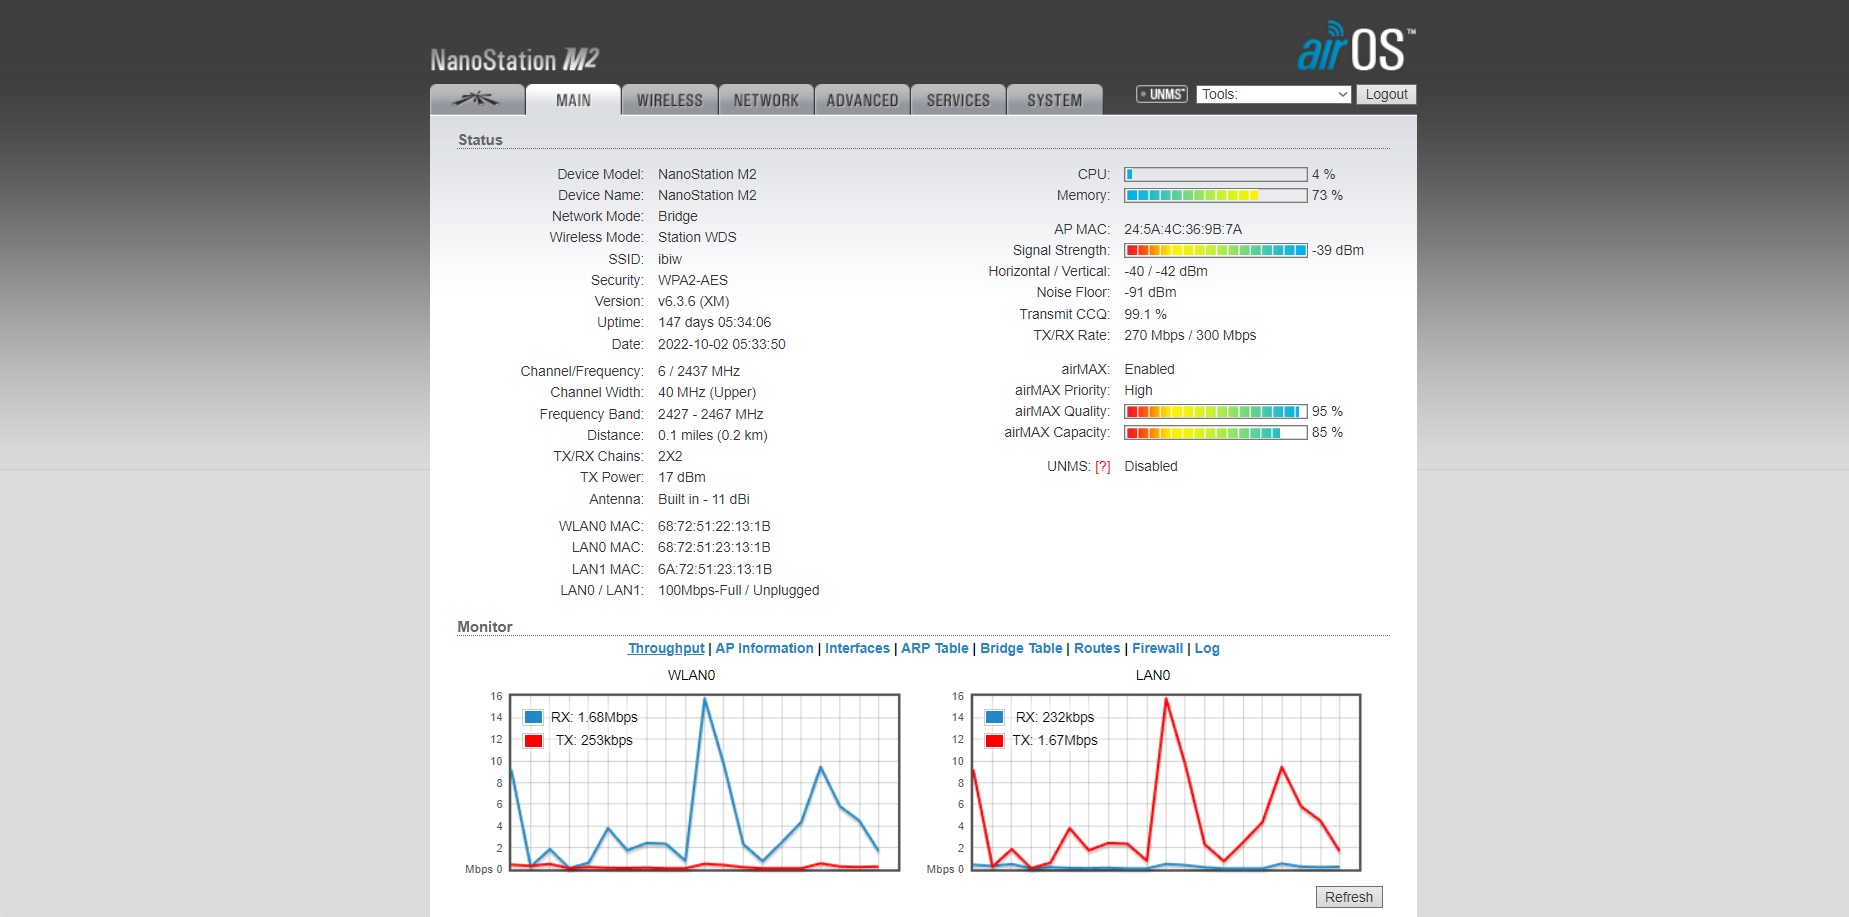Click version text v6.3.6 (XM)
The height and width of the screenshot is (917, 1849).
[x=693, y=301]
